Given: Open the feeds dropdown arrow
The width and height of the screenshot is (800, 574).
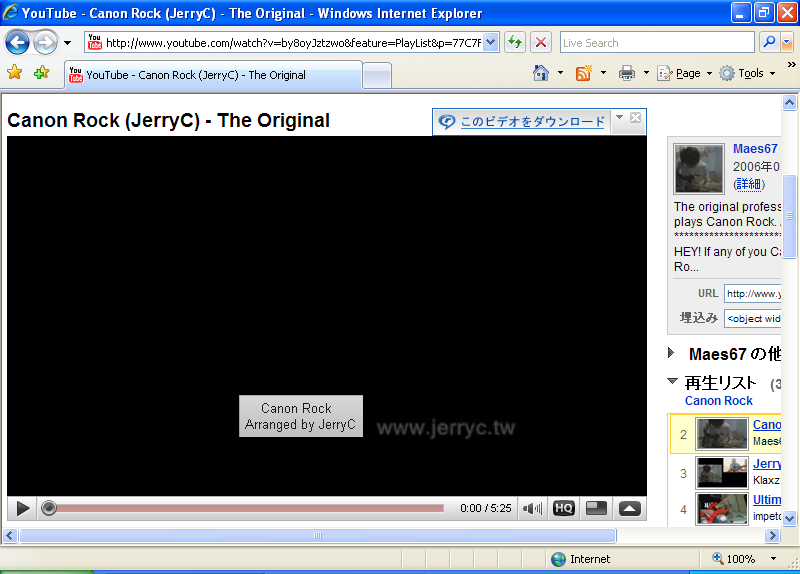Looking at the screenshot, I should pos(603,73).
